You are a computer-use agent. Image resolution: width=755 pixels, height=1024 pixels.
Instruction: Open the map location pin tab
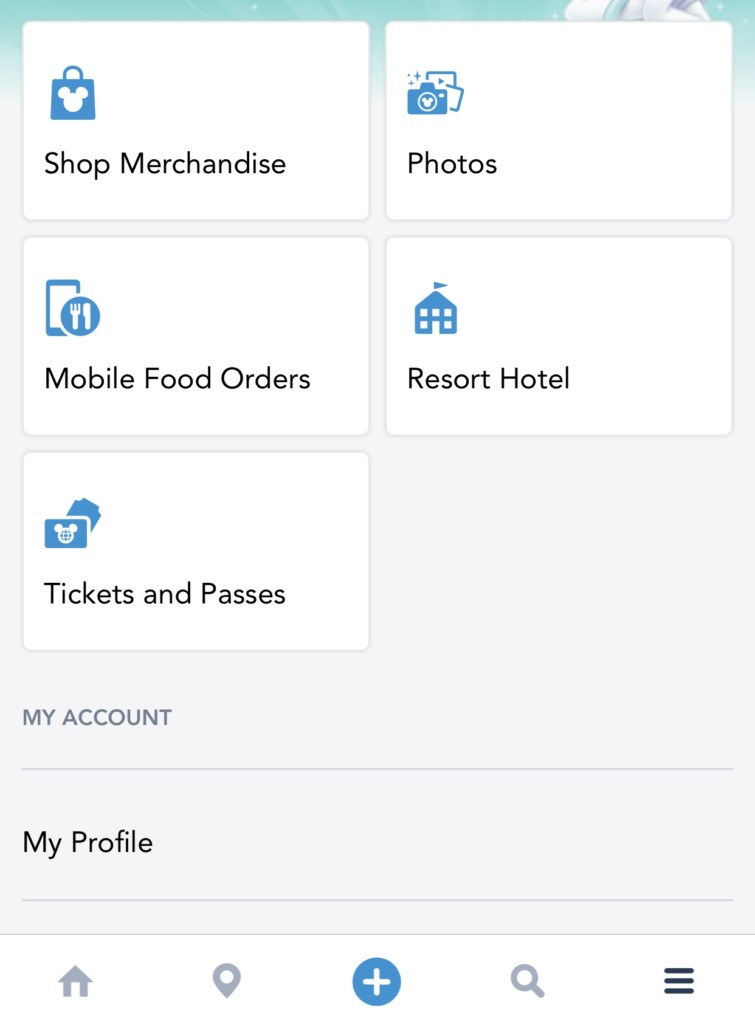pyautogui.click(x=227, y=981)
